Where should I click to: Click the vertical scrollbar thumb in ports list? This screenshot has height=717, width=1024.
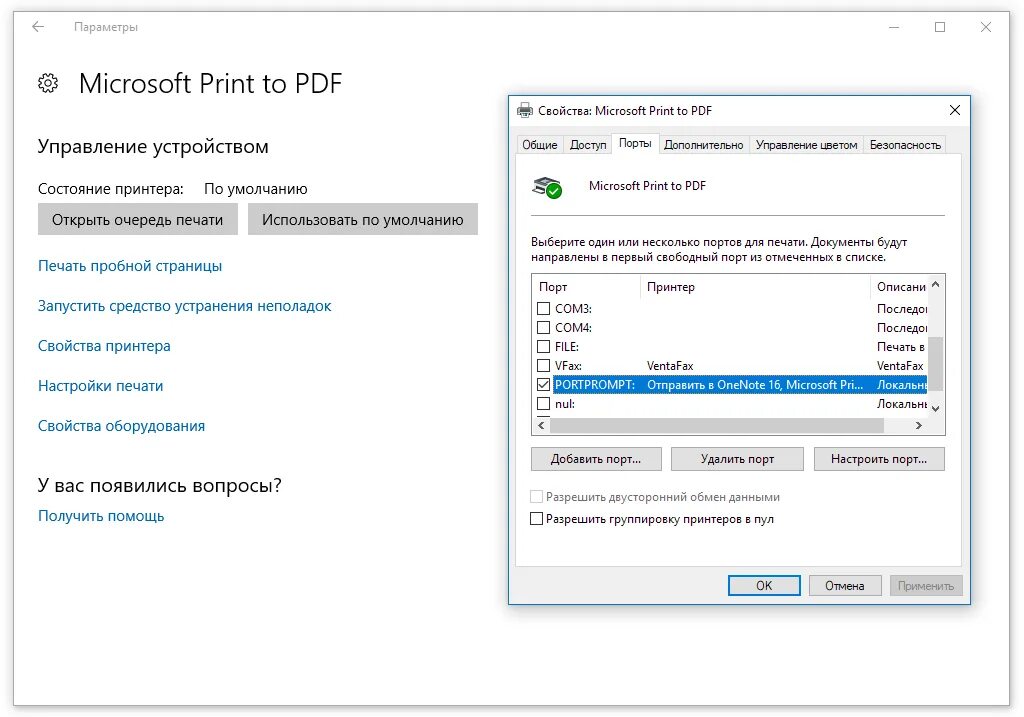tap(935, 363)
